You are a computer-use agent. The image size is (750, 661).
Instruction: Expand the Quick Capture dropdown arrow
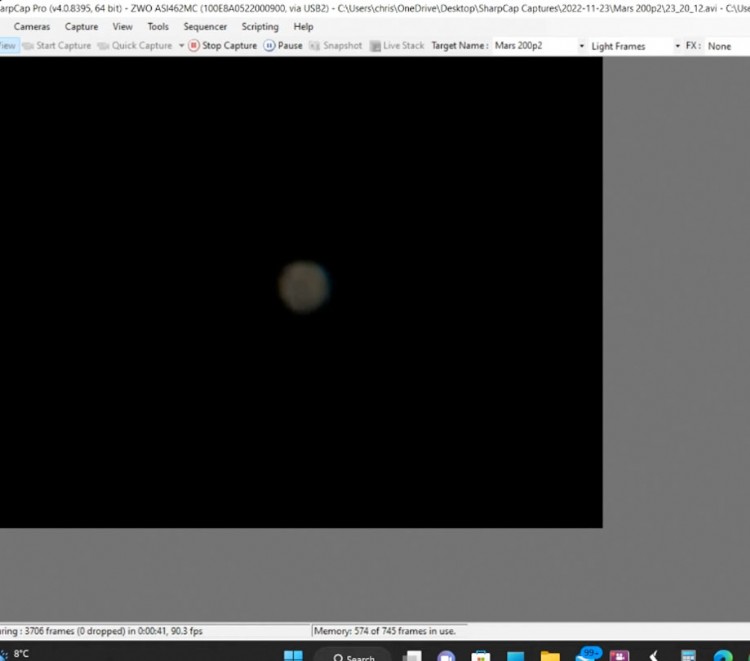181,46
